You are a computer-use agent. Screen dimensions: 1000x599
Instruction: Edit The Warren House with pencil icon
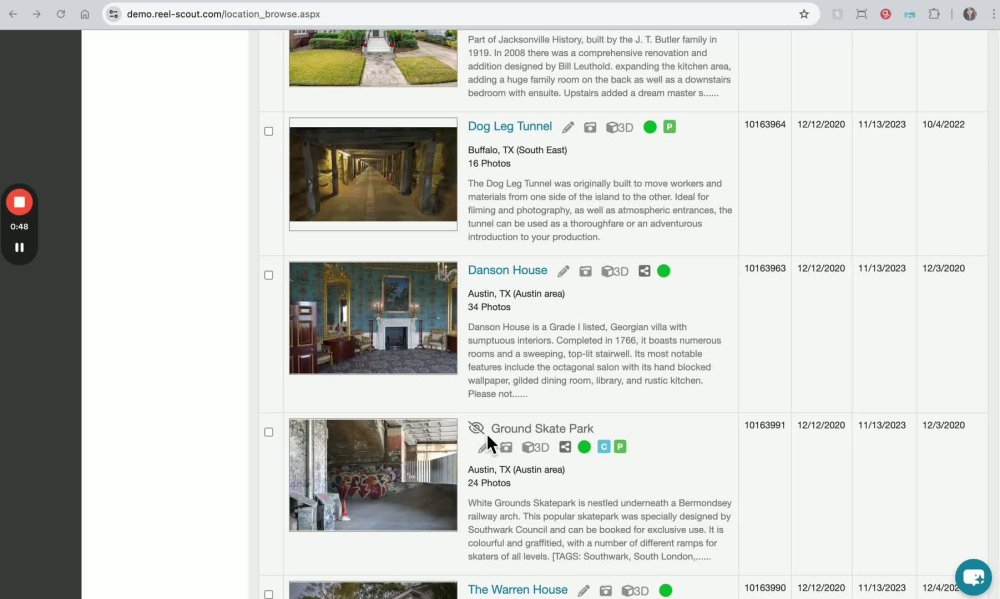[584, 591]
